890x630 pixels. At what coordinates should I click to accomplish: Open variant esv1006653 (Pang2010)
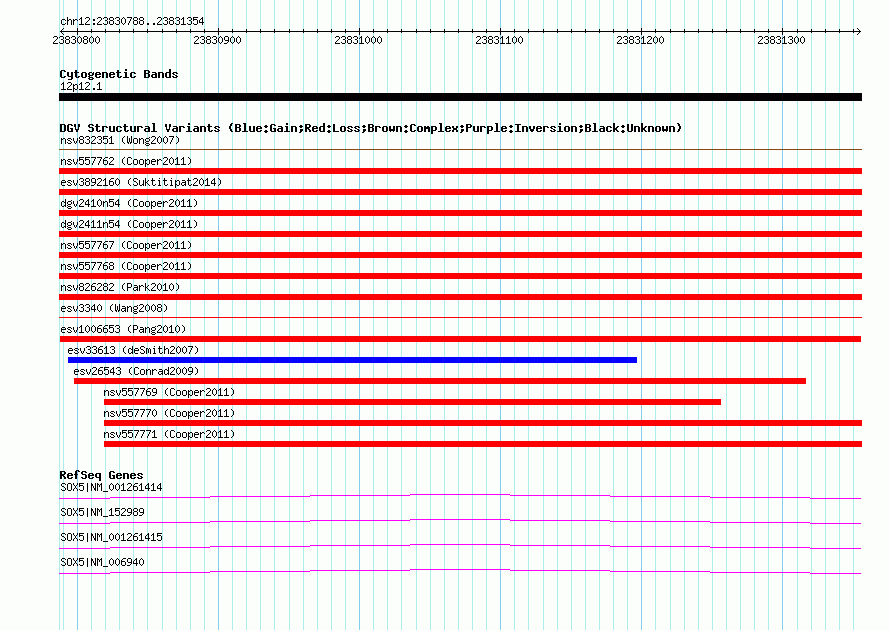(123, 329)
